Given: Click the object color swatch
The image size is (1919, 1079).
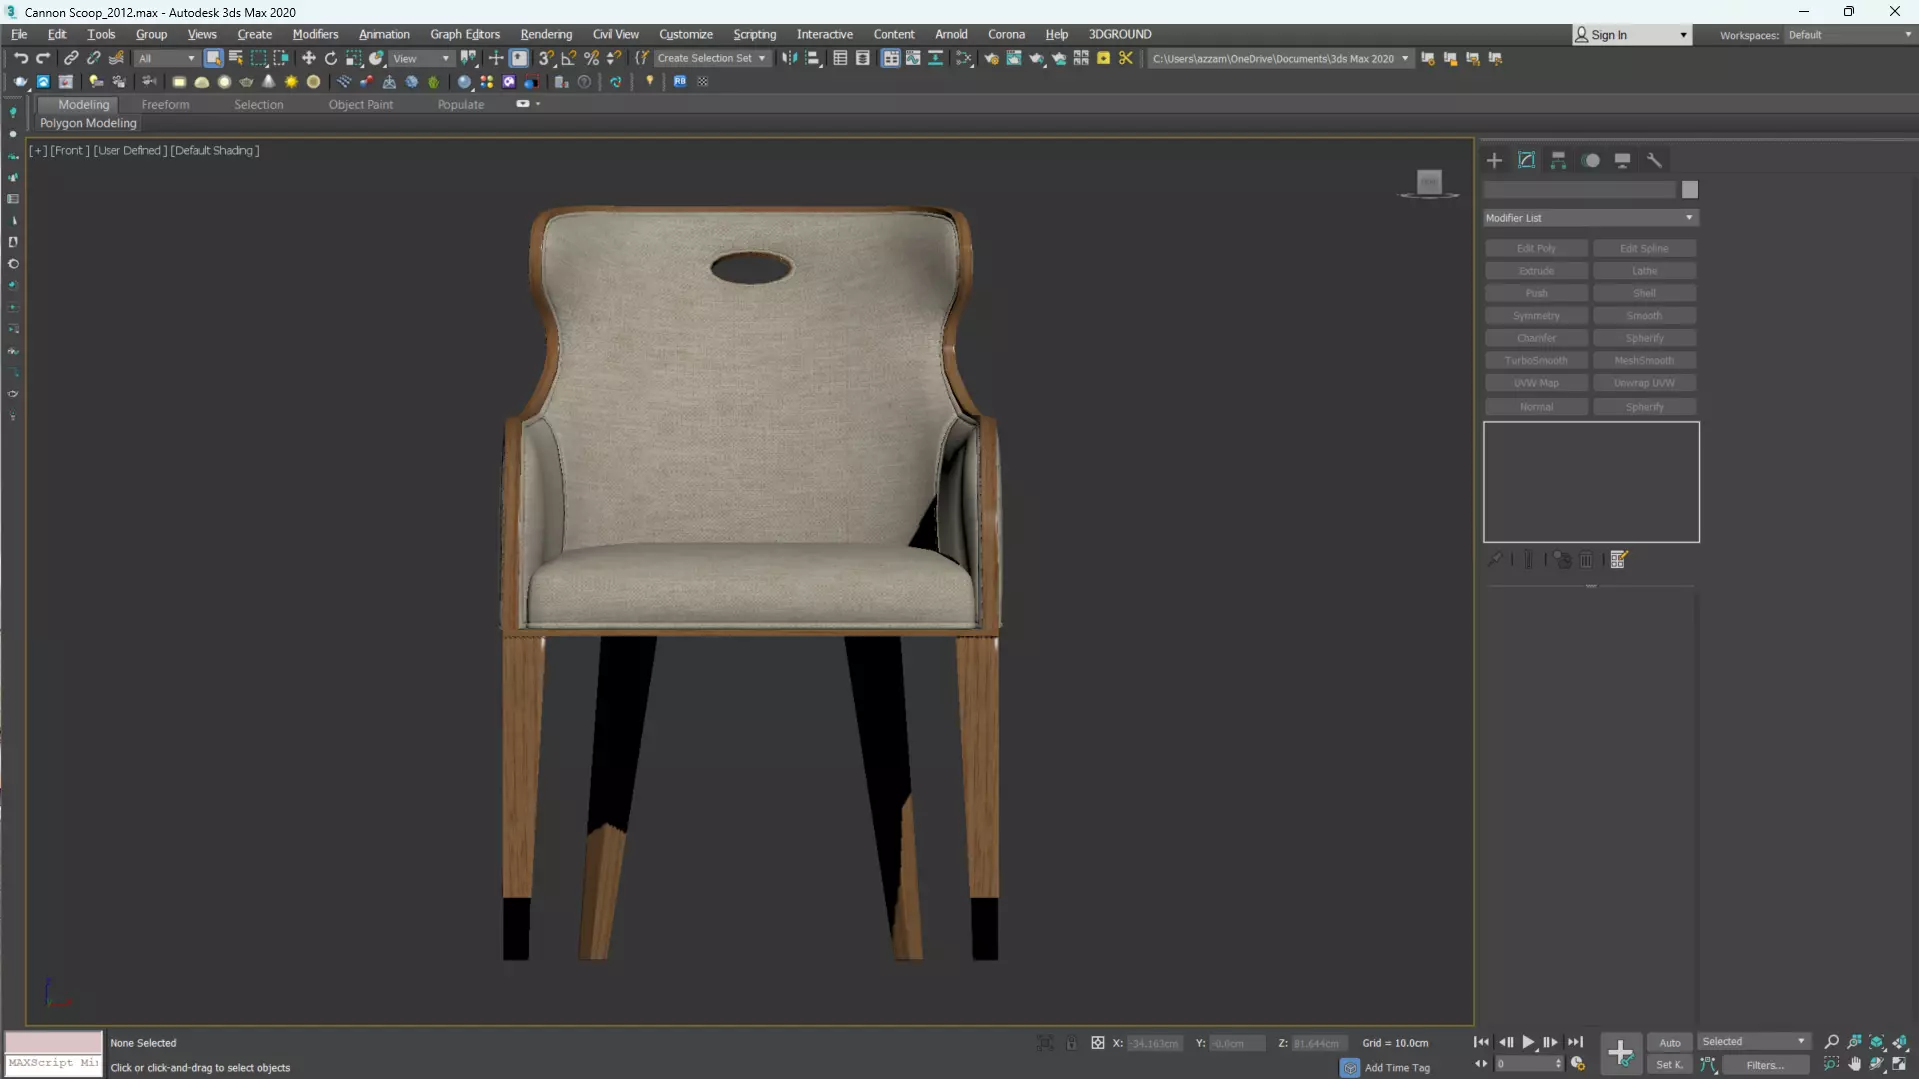Looking at the screenshot, I should pyautogui.click(x=1690, y=190).
